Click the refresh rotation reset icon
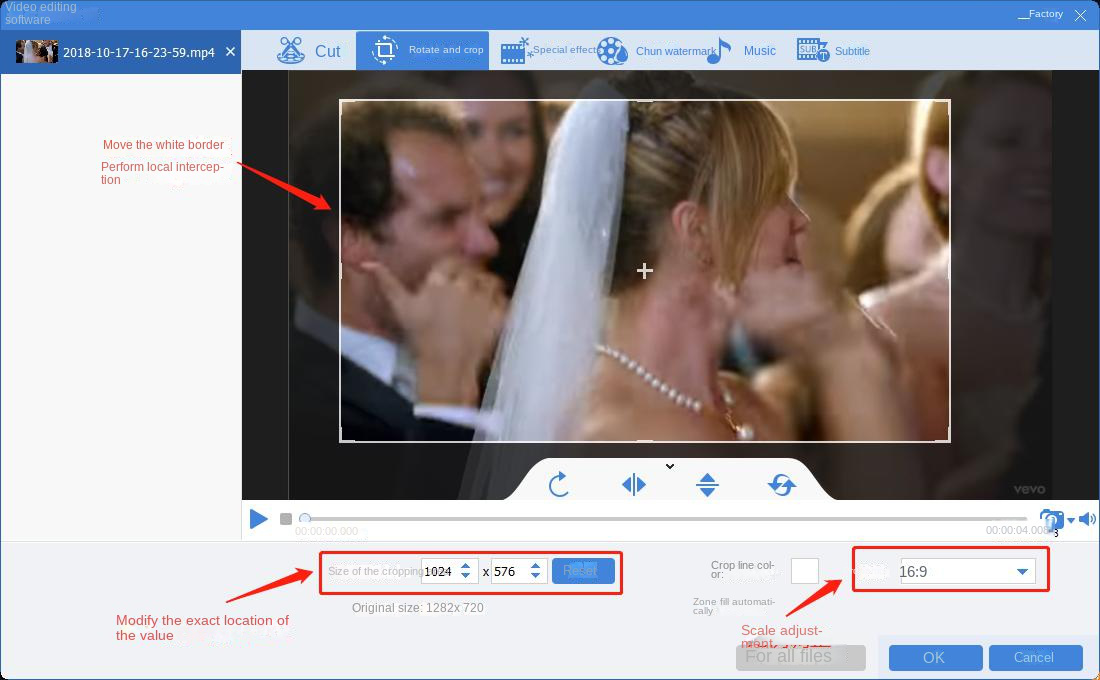Viewport: 1100px width, 680px height. click(x=782, y=485)
